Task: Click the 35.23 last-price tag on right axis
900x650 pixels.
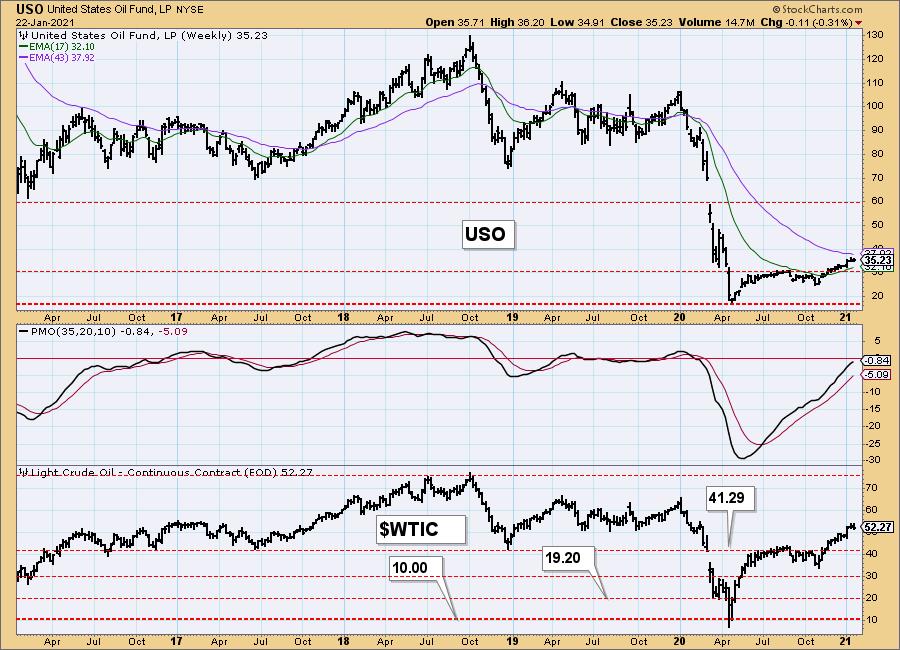Action: click(x=878, y=261)
